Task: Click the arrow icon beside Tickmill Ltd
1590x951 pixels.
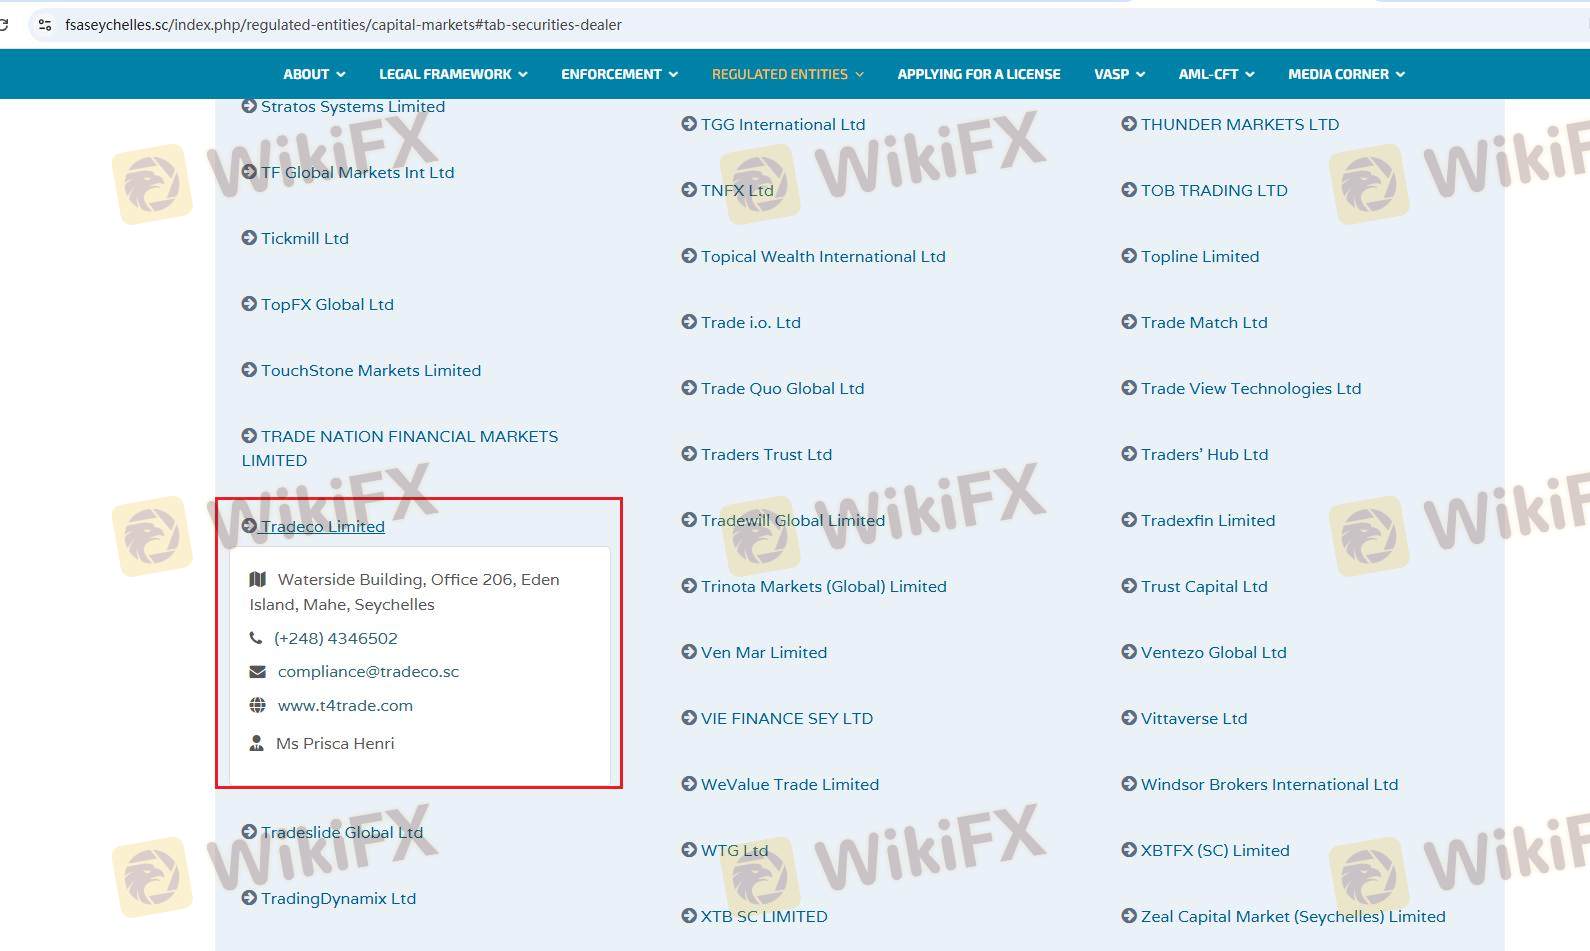Action: click(x=249, y=238)
